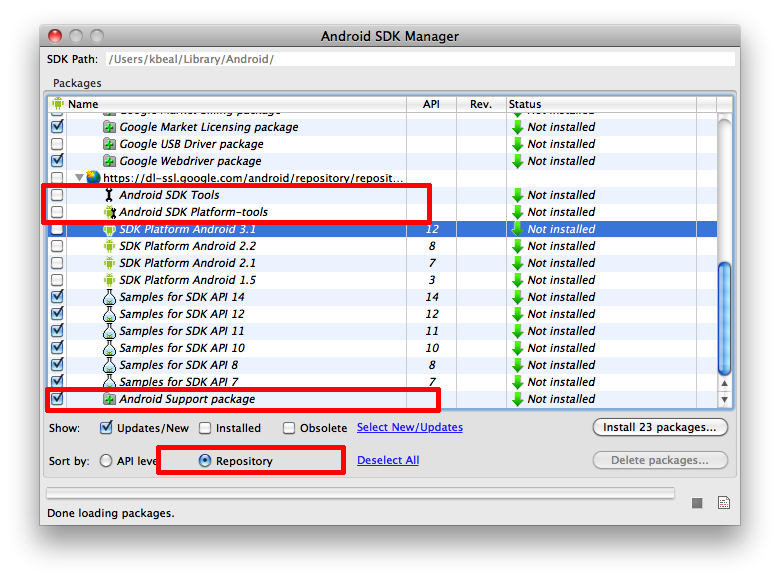Image resolution: width=780 pixels, height=580 pixels.
Task: Click the green arrow for Samples for SDK API 10
Action: pyautogui.click(x=517, y=348)
